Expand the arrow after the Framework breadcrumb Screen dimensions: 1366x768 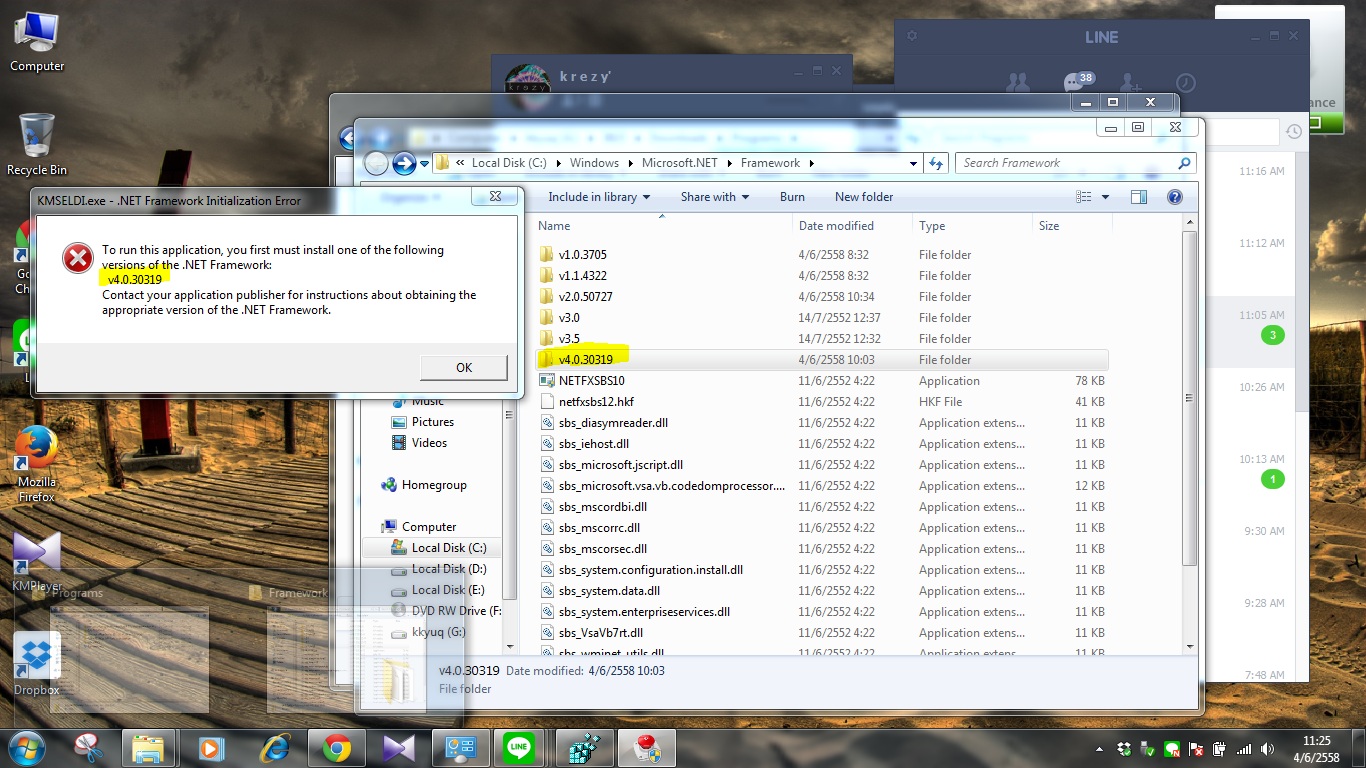(811, 163)
